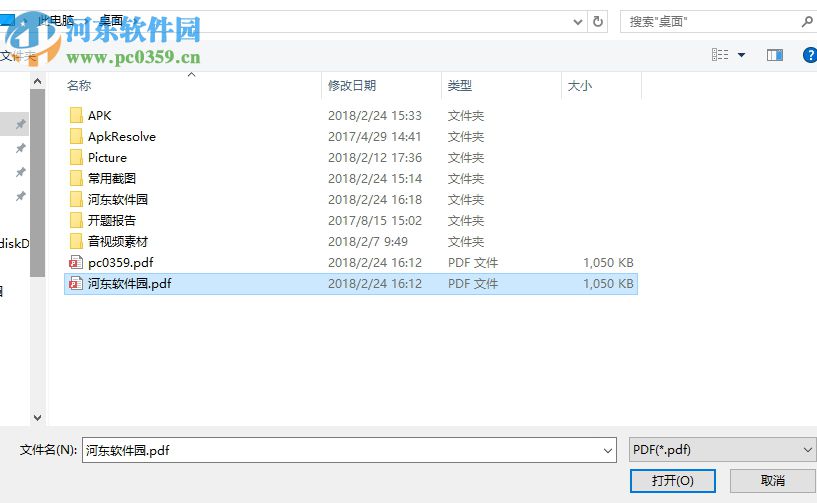
Task: Select the file name pc0359.pdf
Action: tap(120, 262)
